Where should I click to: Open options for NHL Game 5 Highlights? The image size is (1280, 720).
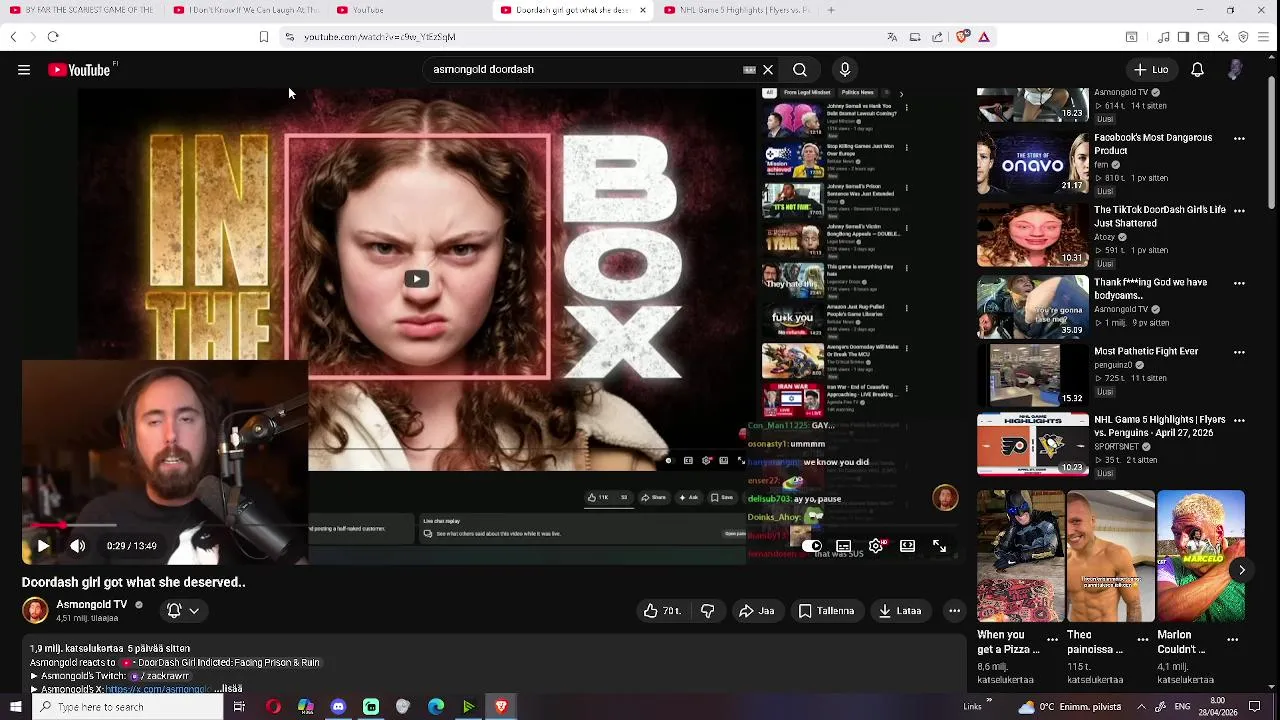coord(1240,421)
